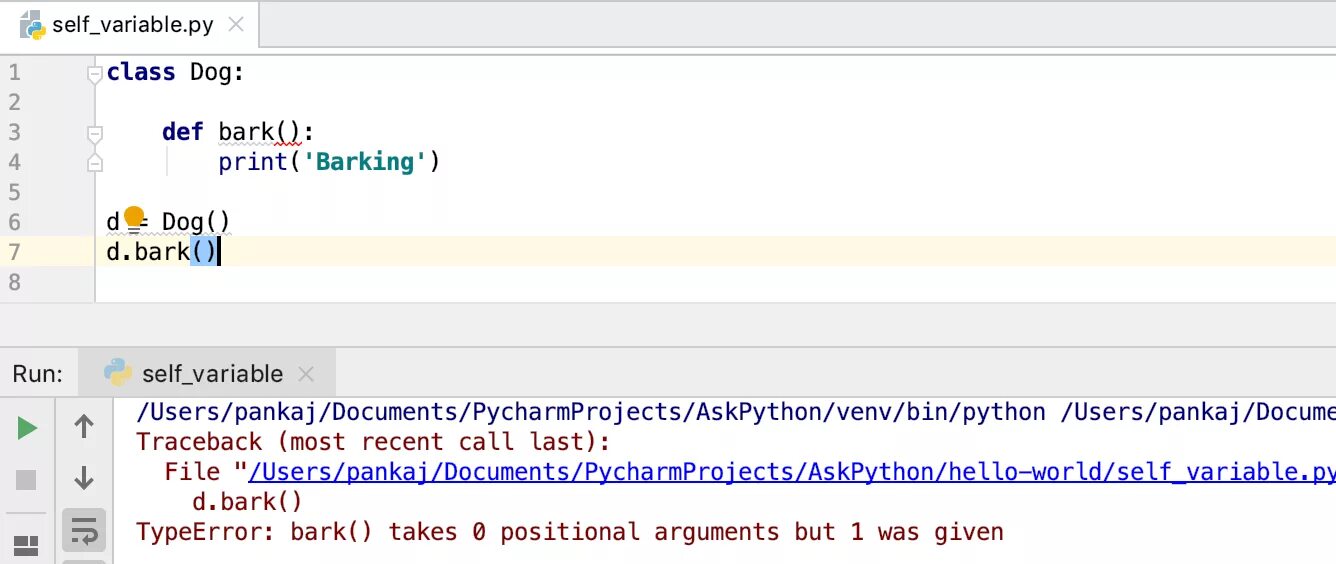Click the up arrow for previous stack frame
Screen dimensions: 1336x564
pos(84,427)
